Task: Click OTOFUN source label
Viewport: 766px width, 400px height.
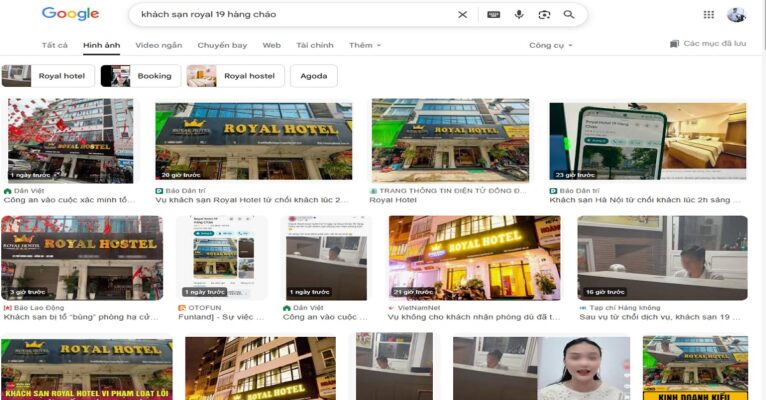Action: coord(205,308)
